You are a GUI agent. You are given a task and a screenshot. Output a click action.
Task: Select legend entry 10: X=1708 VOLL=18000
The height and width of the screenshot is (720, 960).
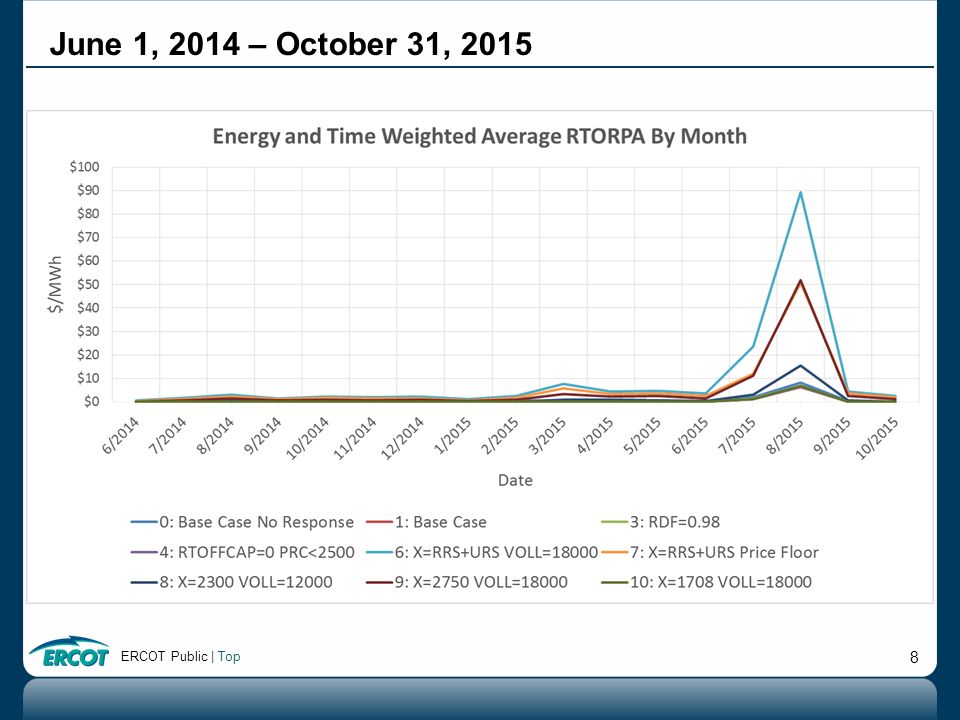coord(707,582)
